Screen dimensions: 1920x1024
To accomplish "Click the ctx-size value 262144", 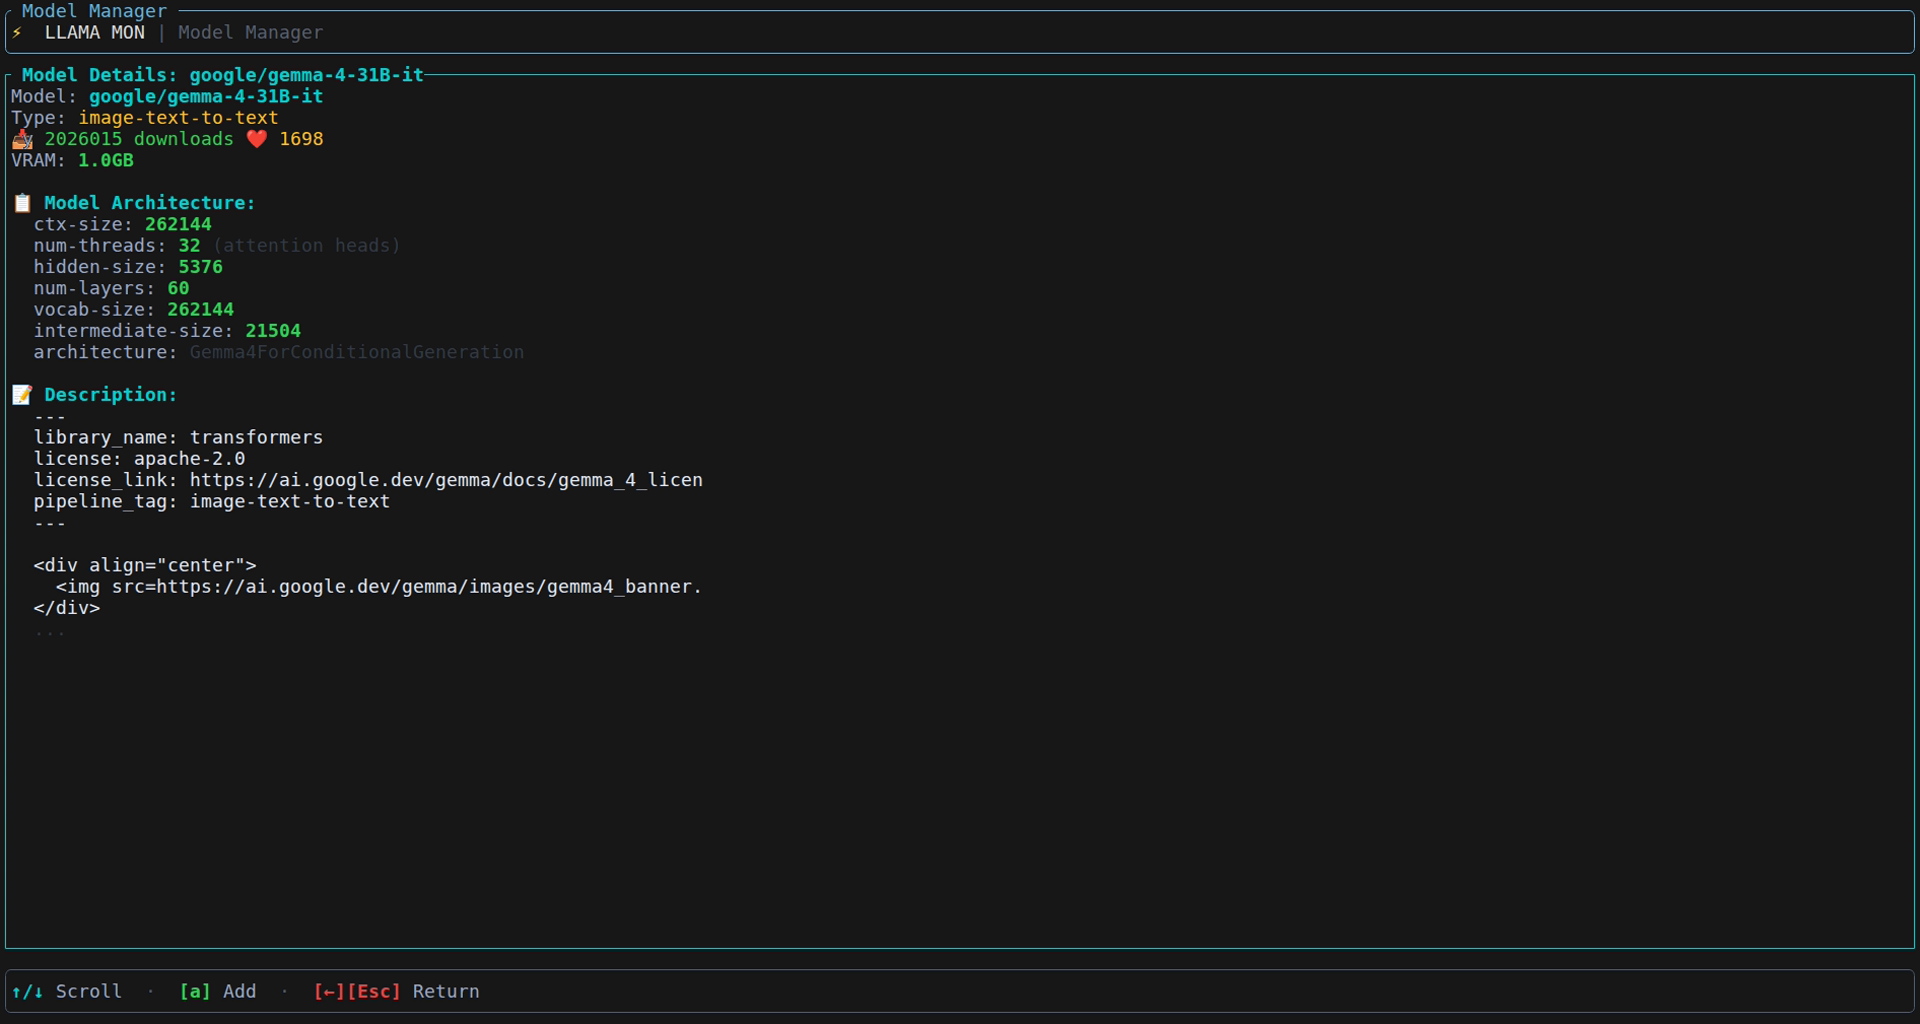I will pos(178,225).
